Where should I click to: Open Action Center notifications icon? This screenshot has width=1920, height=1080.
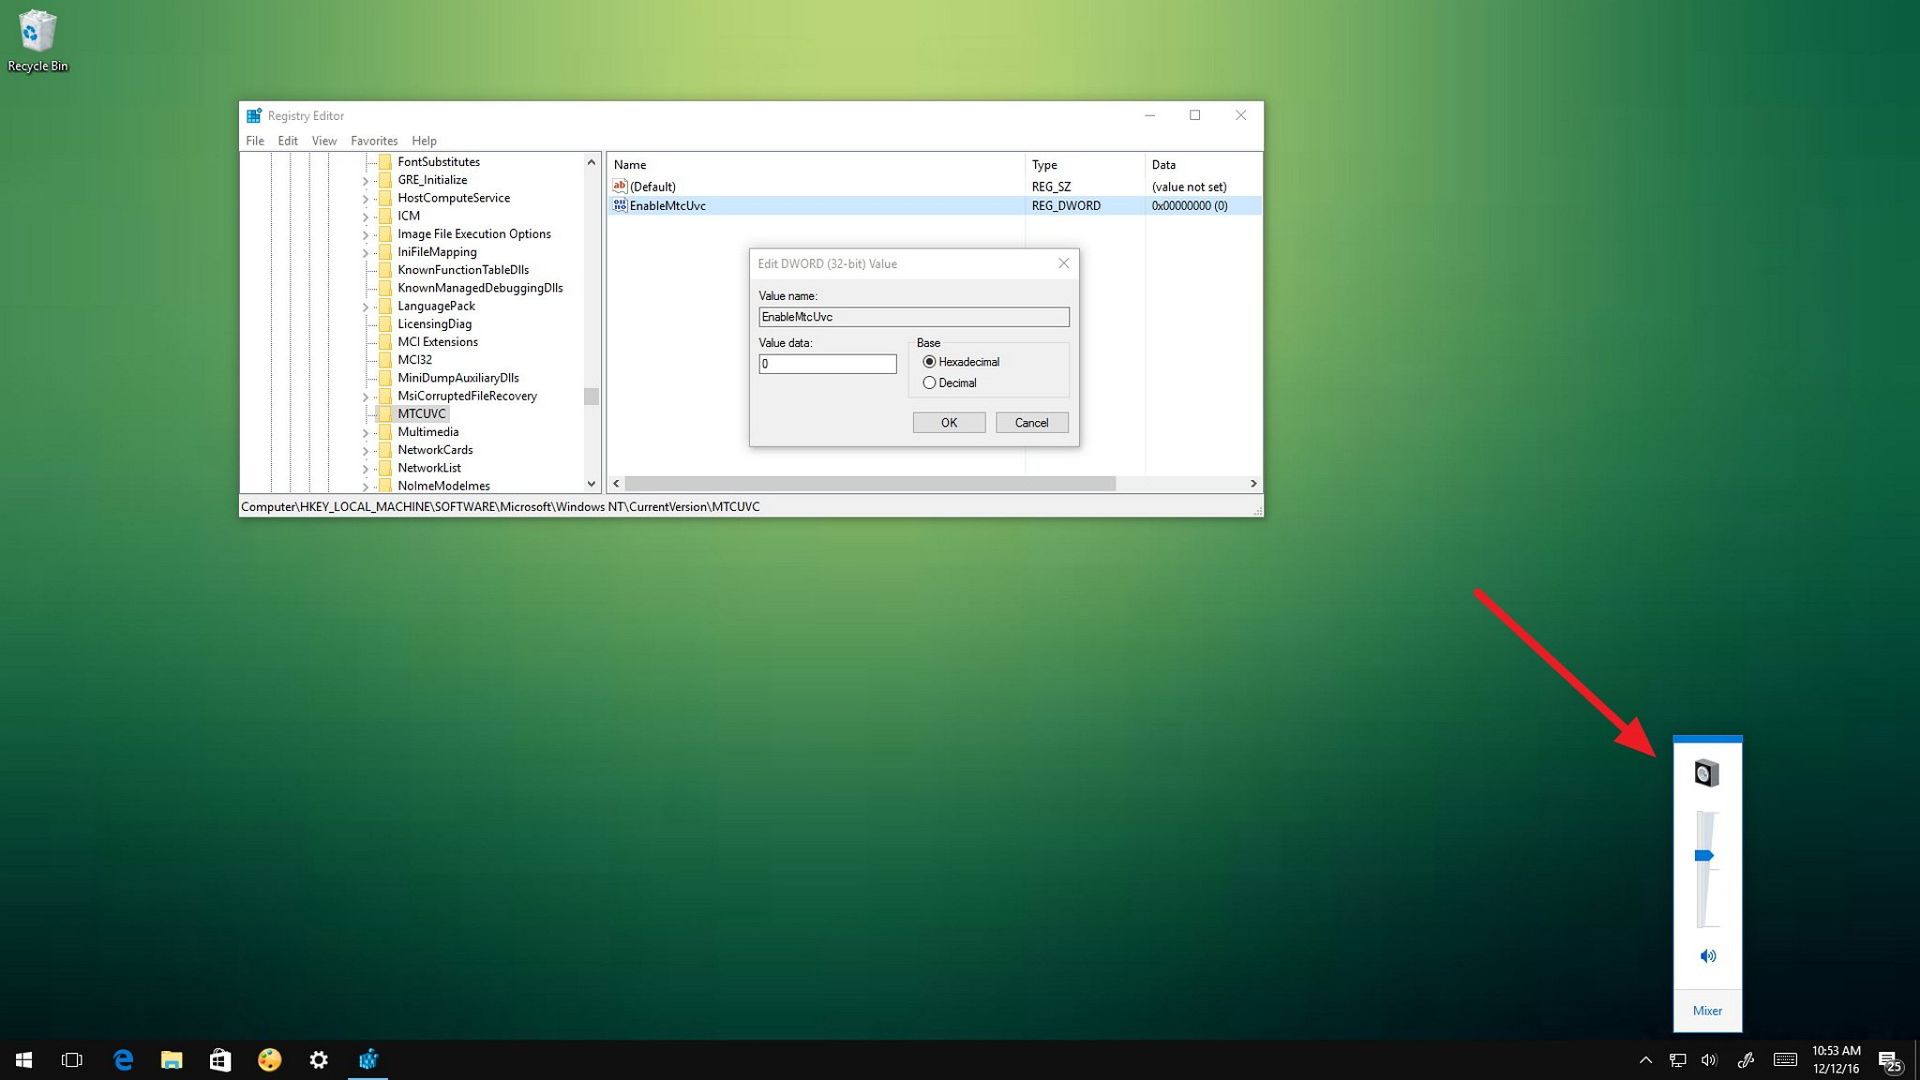(x=1889, y=1061)
